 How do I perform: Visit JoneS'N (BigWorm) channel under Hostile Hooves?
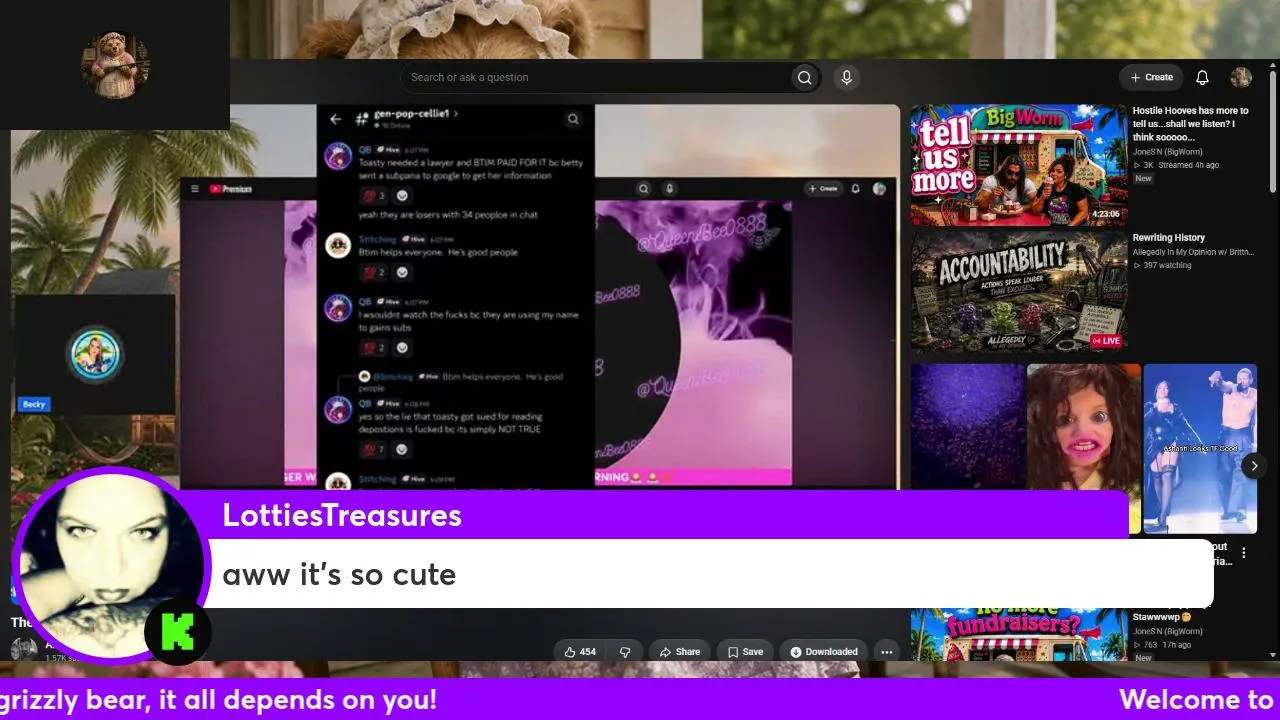tap(1167, 152)
